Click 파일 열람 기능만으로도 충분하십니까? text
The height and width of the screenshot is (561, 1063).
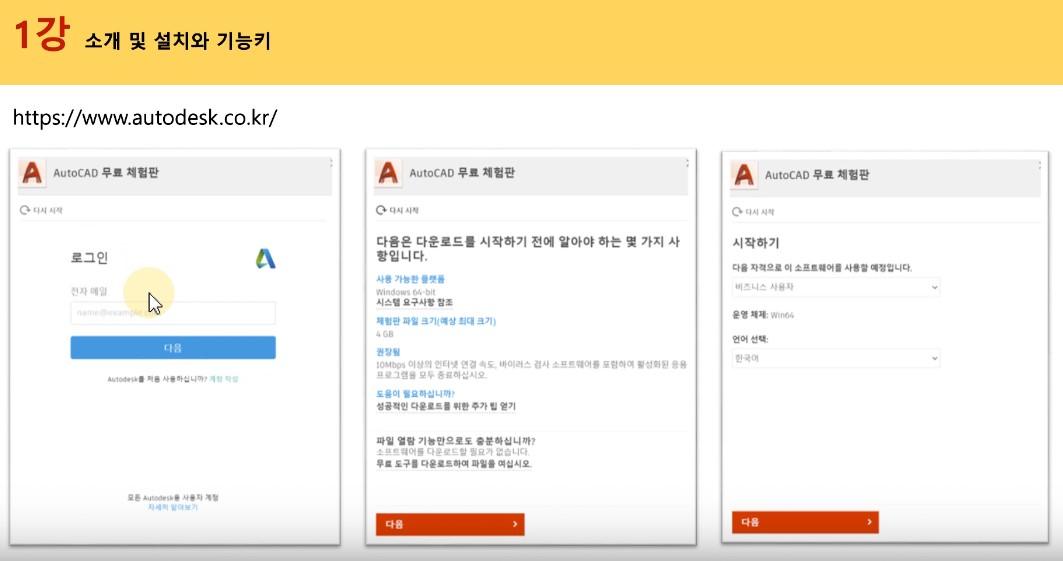(456, 441)
